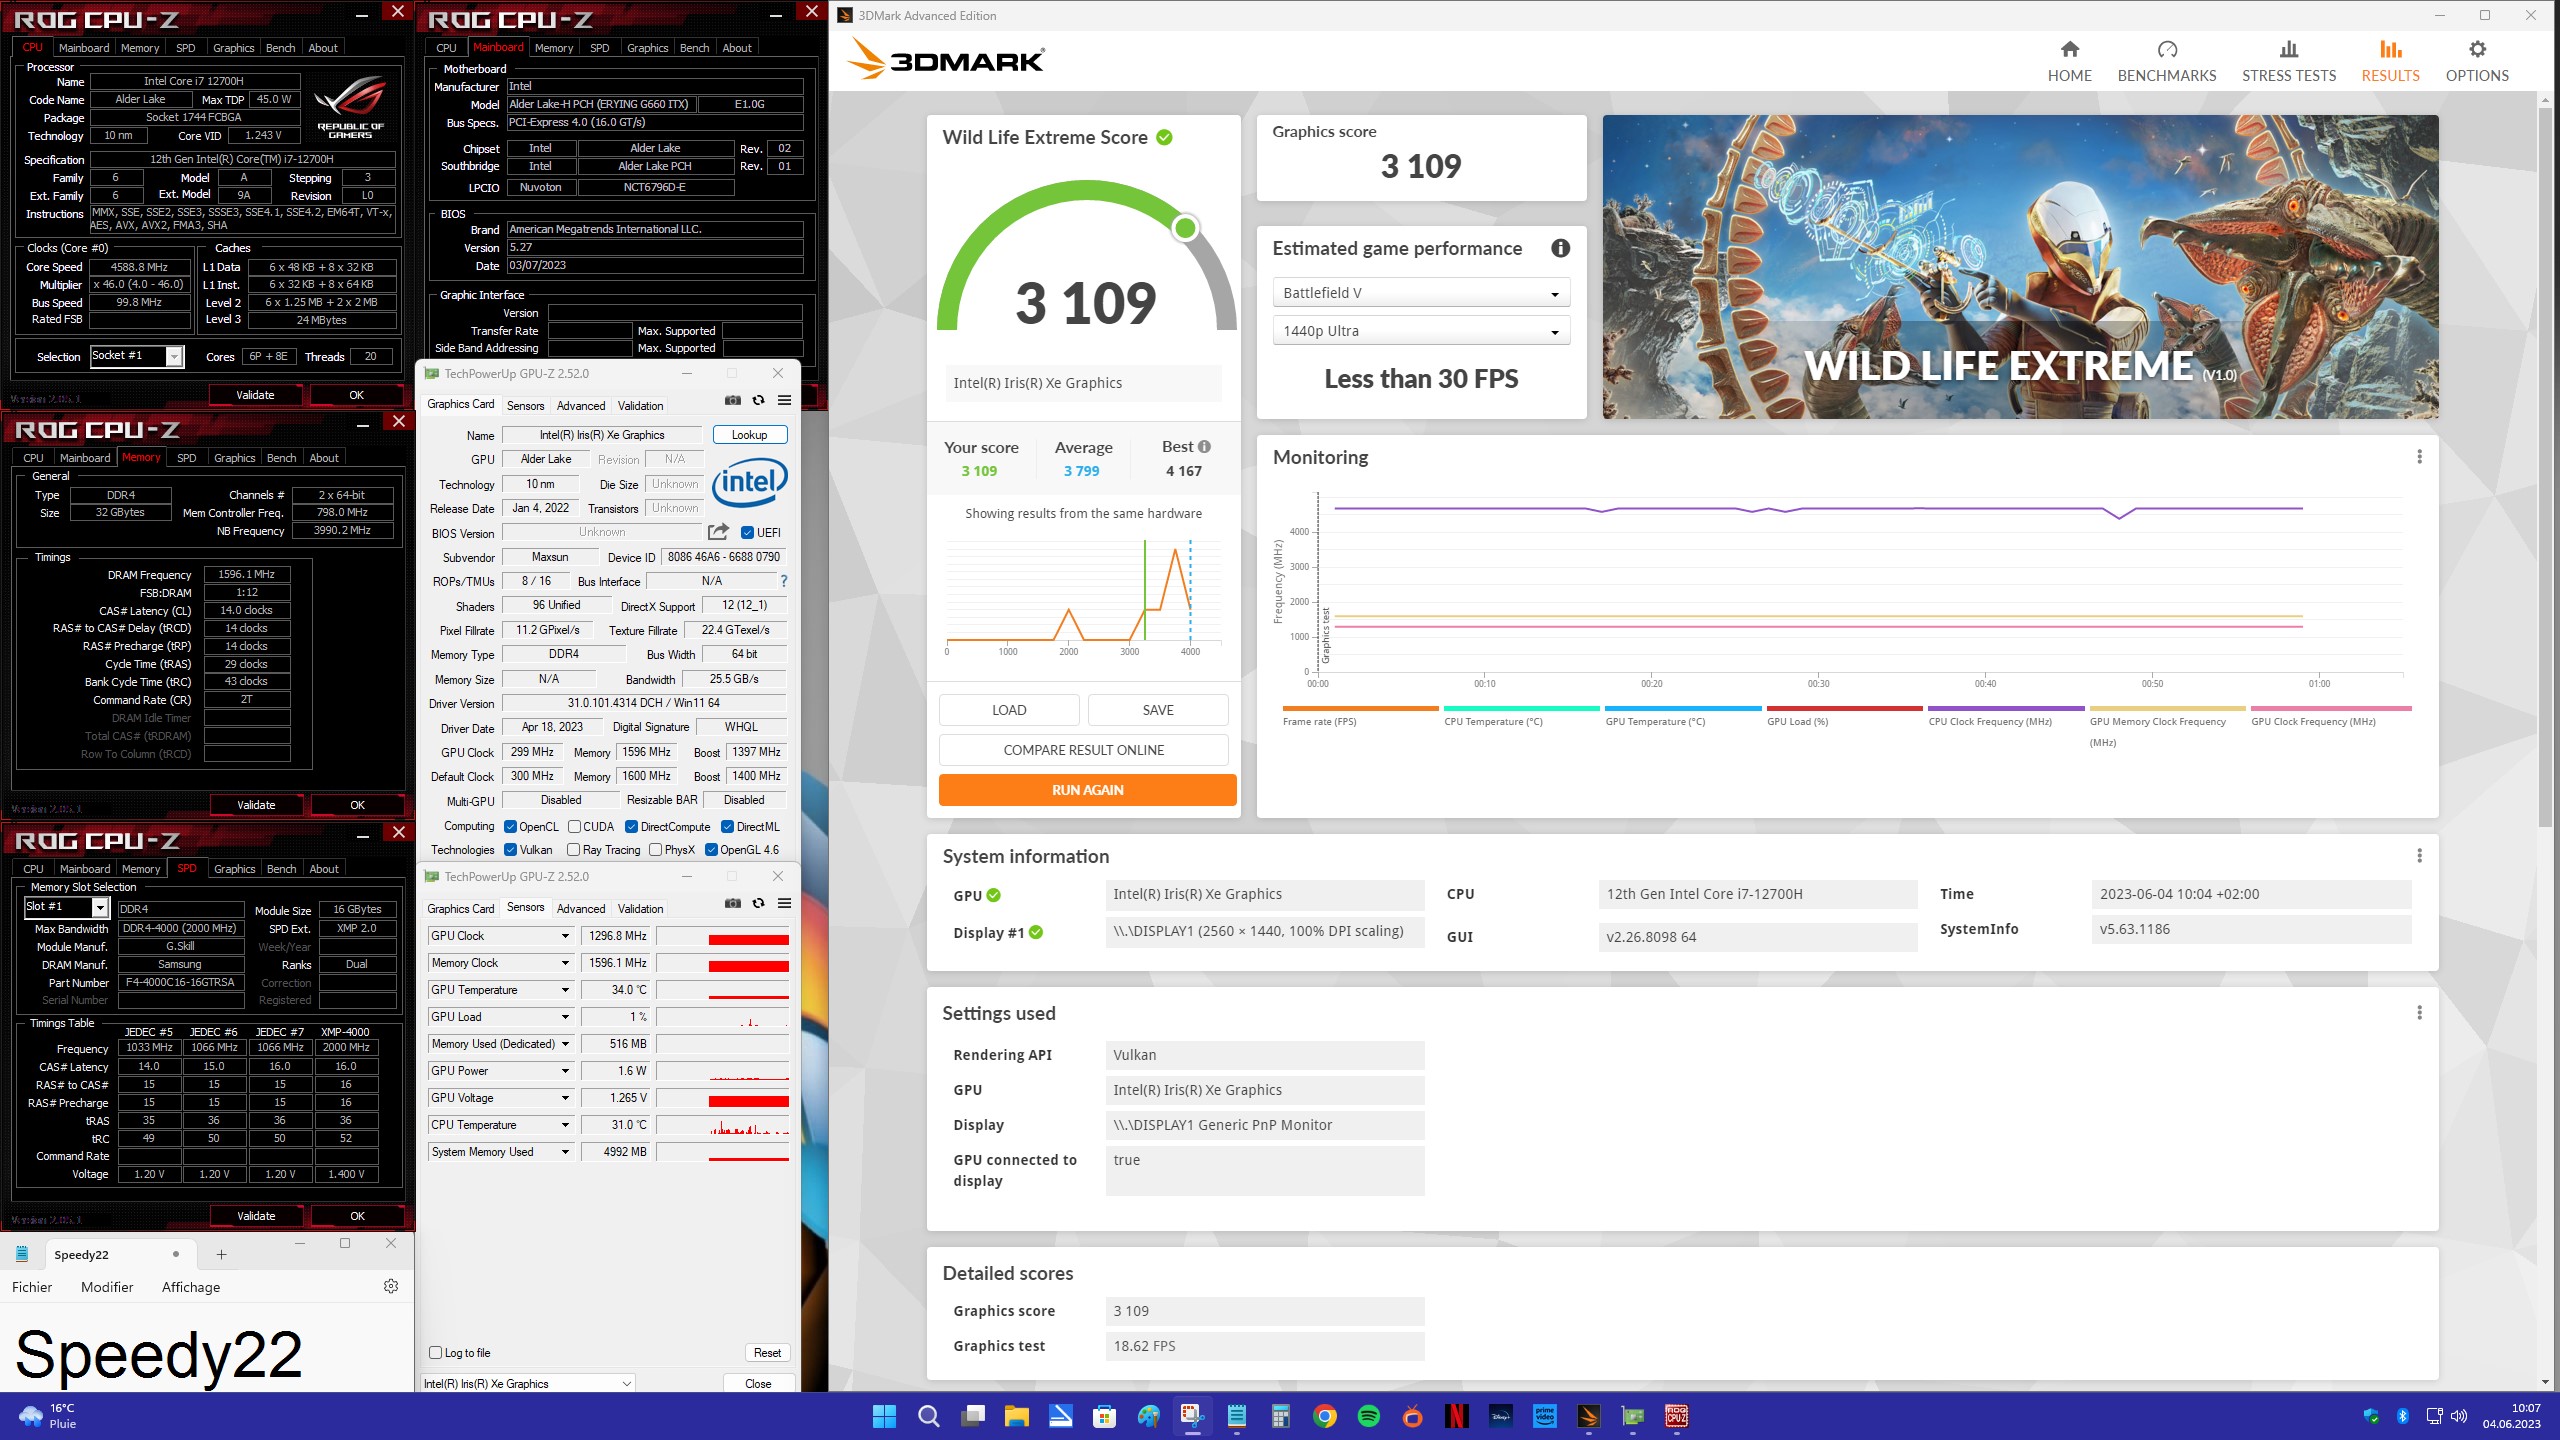Take a screenshot in GPU-Z Graphics Card window
This screenshot has height=1440, width=2560.
coord(733,401)
